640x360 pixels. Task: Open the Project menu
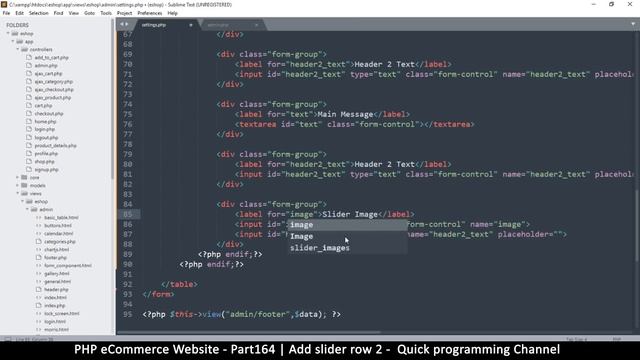point(124,13)
